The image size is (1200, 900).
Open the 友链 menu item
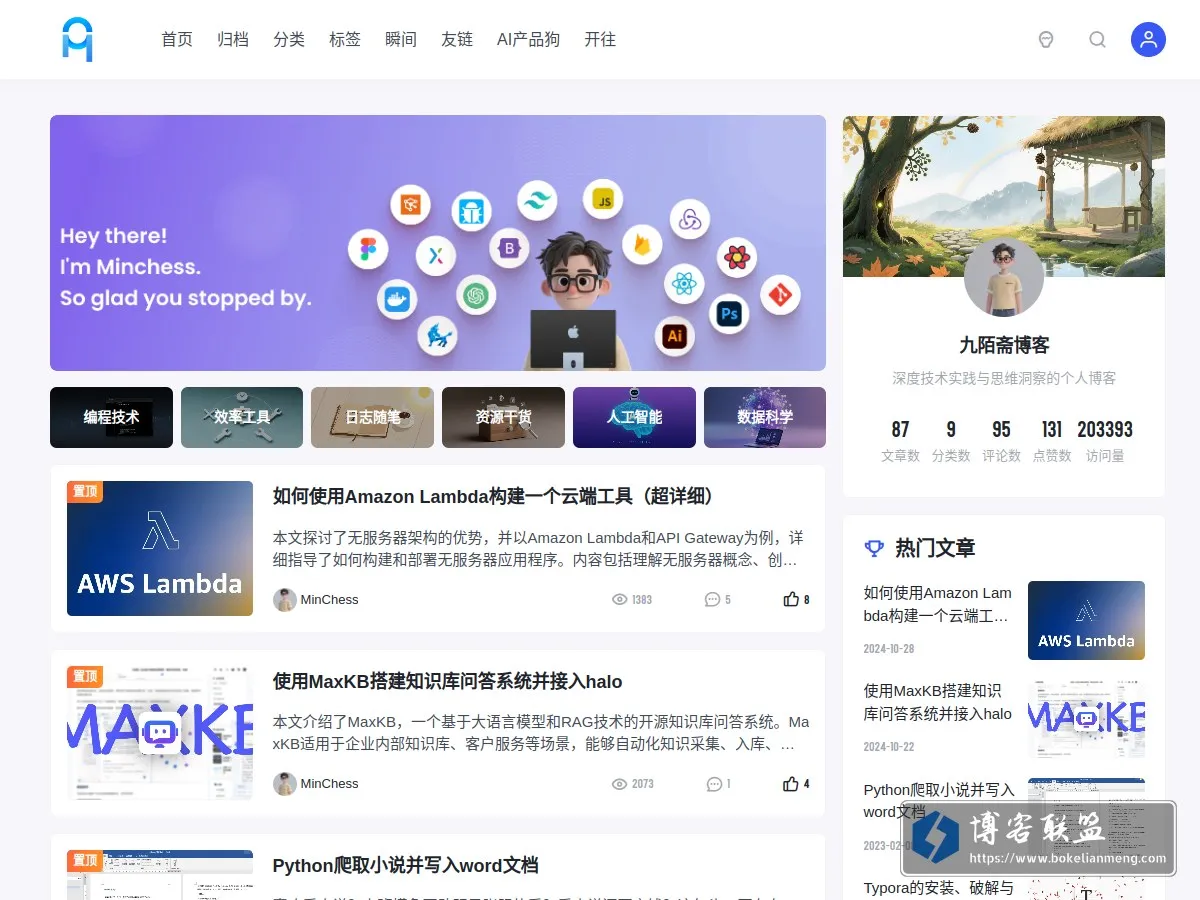[x=457, y=40]
